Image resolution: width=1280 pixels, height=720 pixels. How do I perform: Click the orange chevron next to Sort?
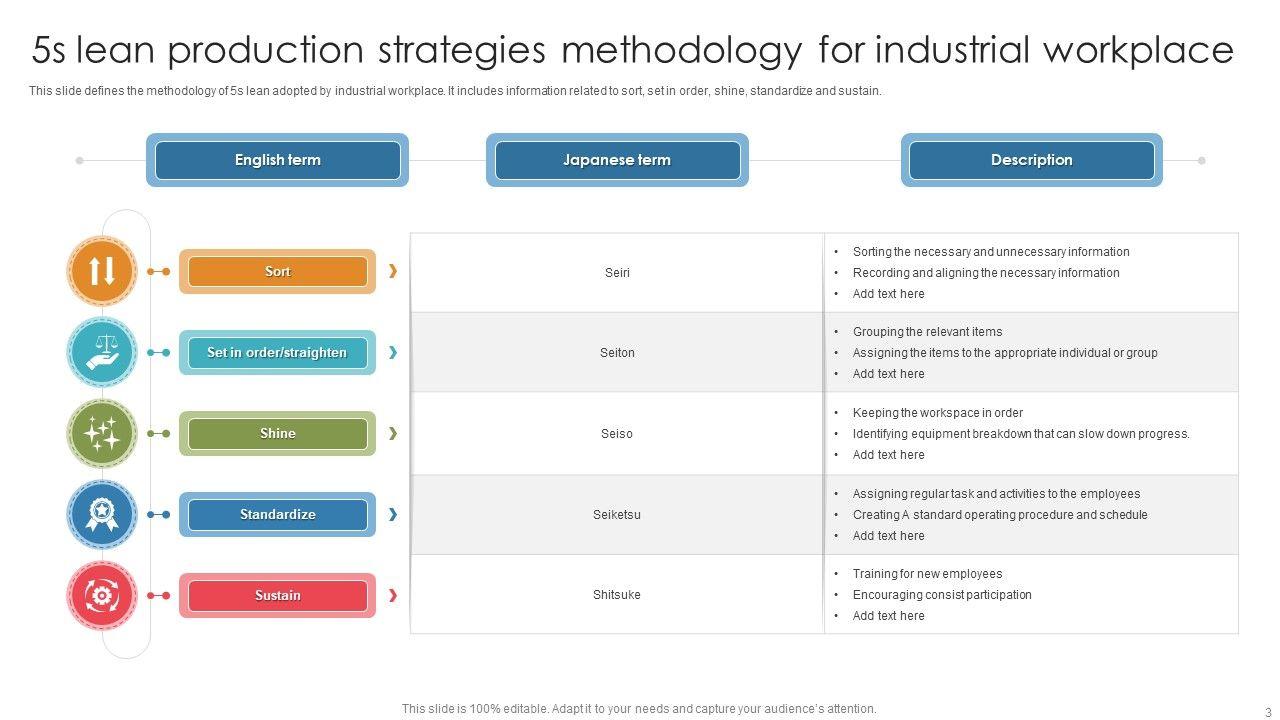pyautogui.click(x=393, y=271)
